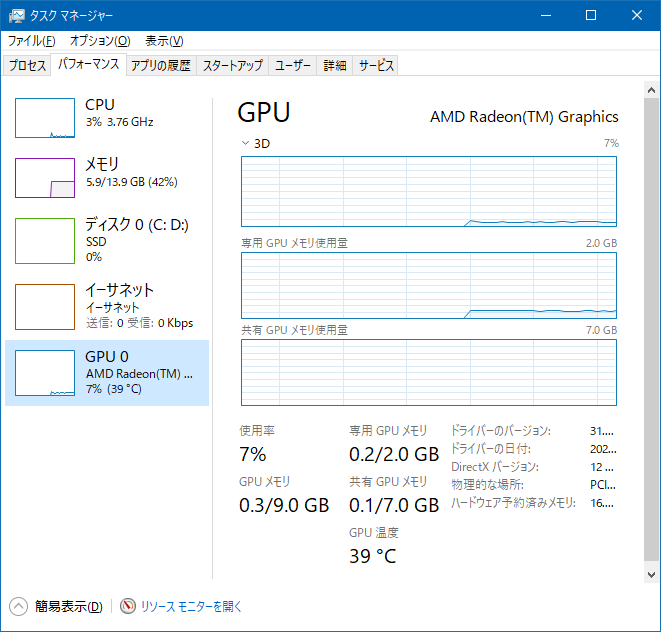Screen dimensions: 661x632
Task: Click the GPU 温度 39 °C value
Action: pos(373,556)
